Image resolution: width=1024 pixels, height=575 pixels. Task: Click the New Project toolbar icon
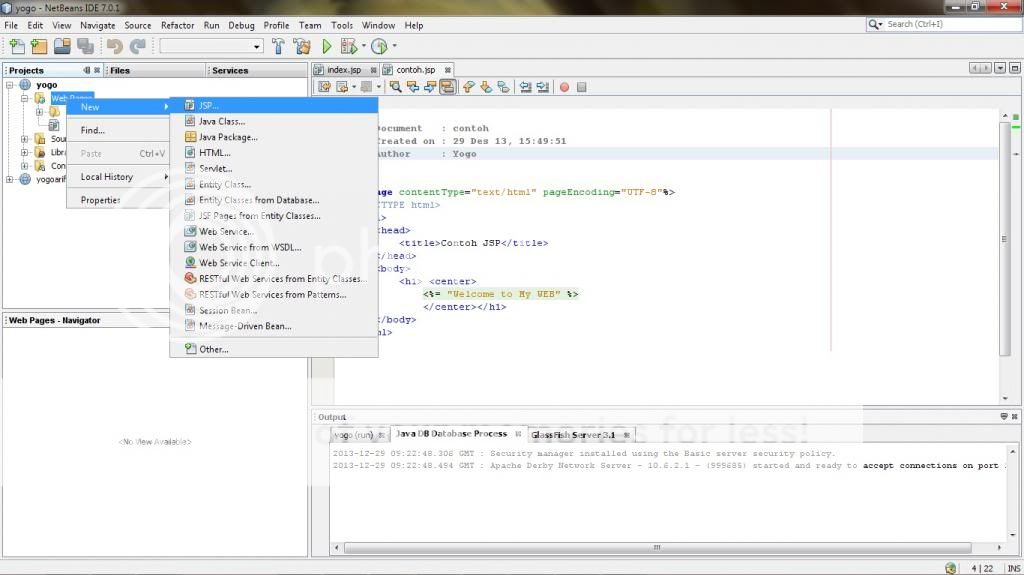(39, 46)
